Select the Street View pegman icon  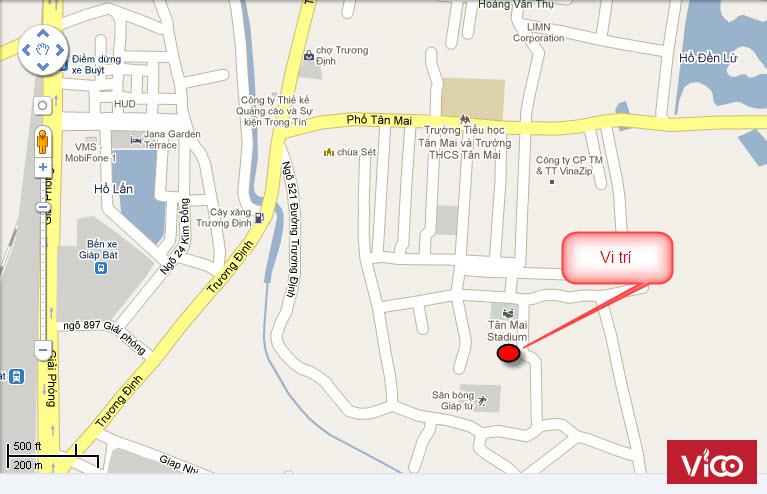pos(43,142)
